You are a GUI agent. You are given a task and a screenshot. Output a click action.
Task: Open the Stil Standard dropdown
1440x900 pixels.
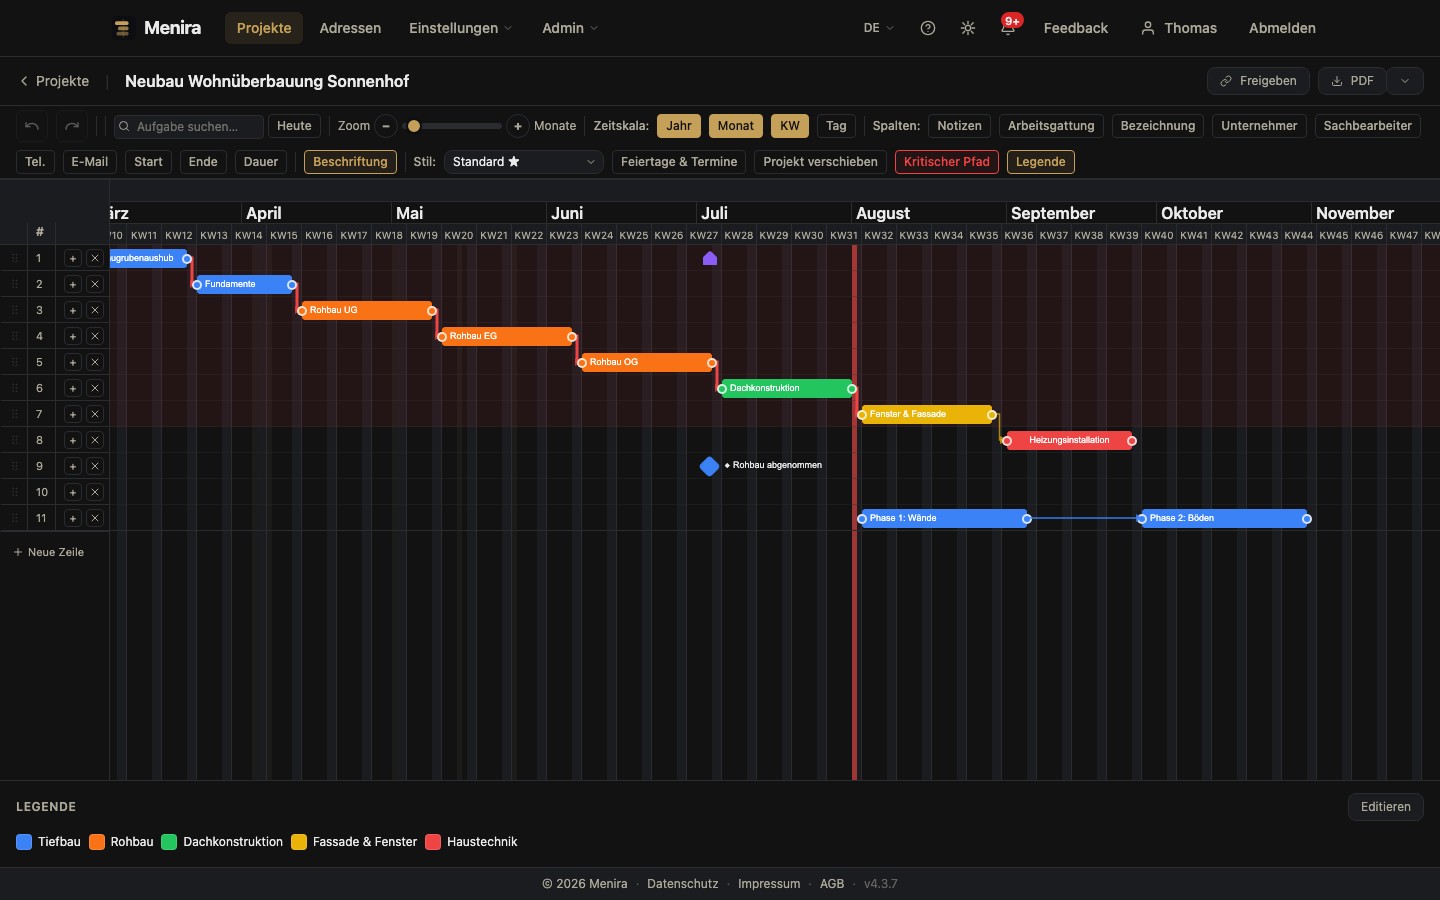pyautogui.click(x=523, y=162)
